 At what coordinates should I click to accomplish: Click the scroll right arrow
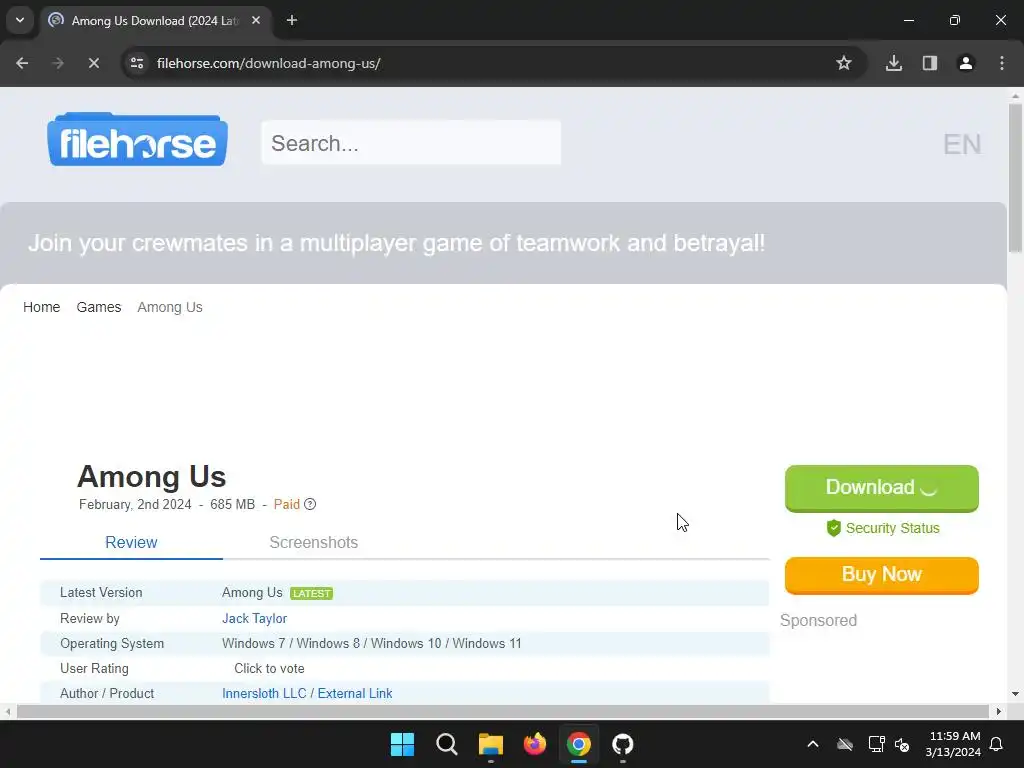999,711
